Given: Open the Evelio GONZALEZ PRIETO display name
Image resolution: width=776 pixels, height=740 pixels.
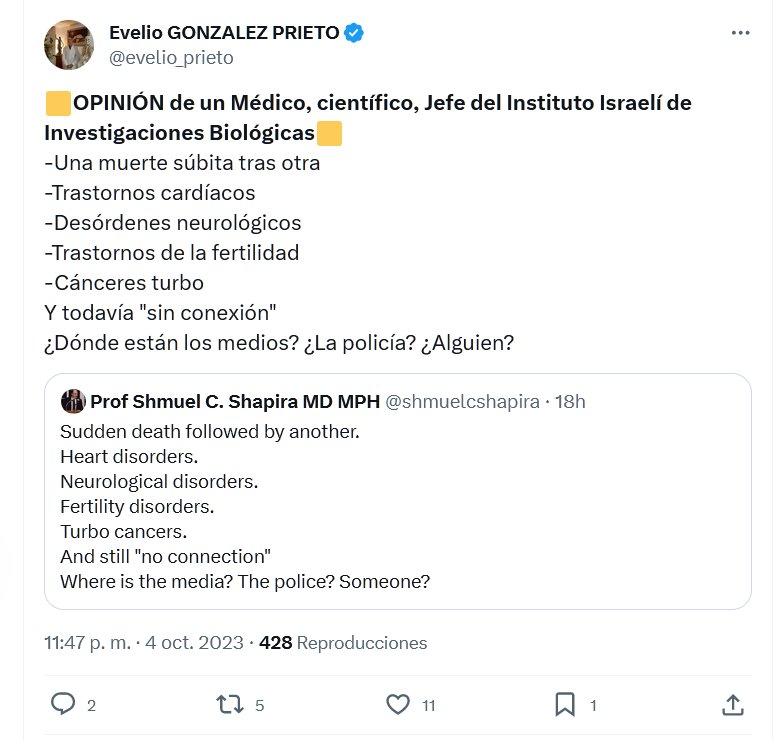Looking at the screenshot, I should (224, 33).
